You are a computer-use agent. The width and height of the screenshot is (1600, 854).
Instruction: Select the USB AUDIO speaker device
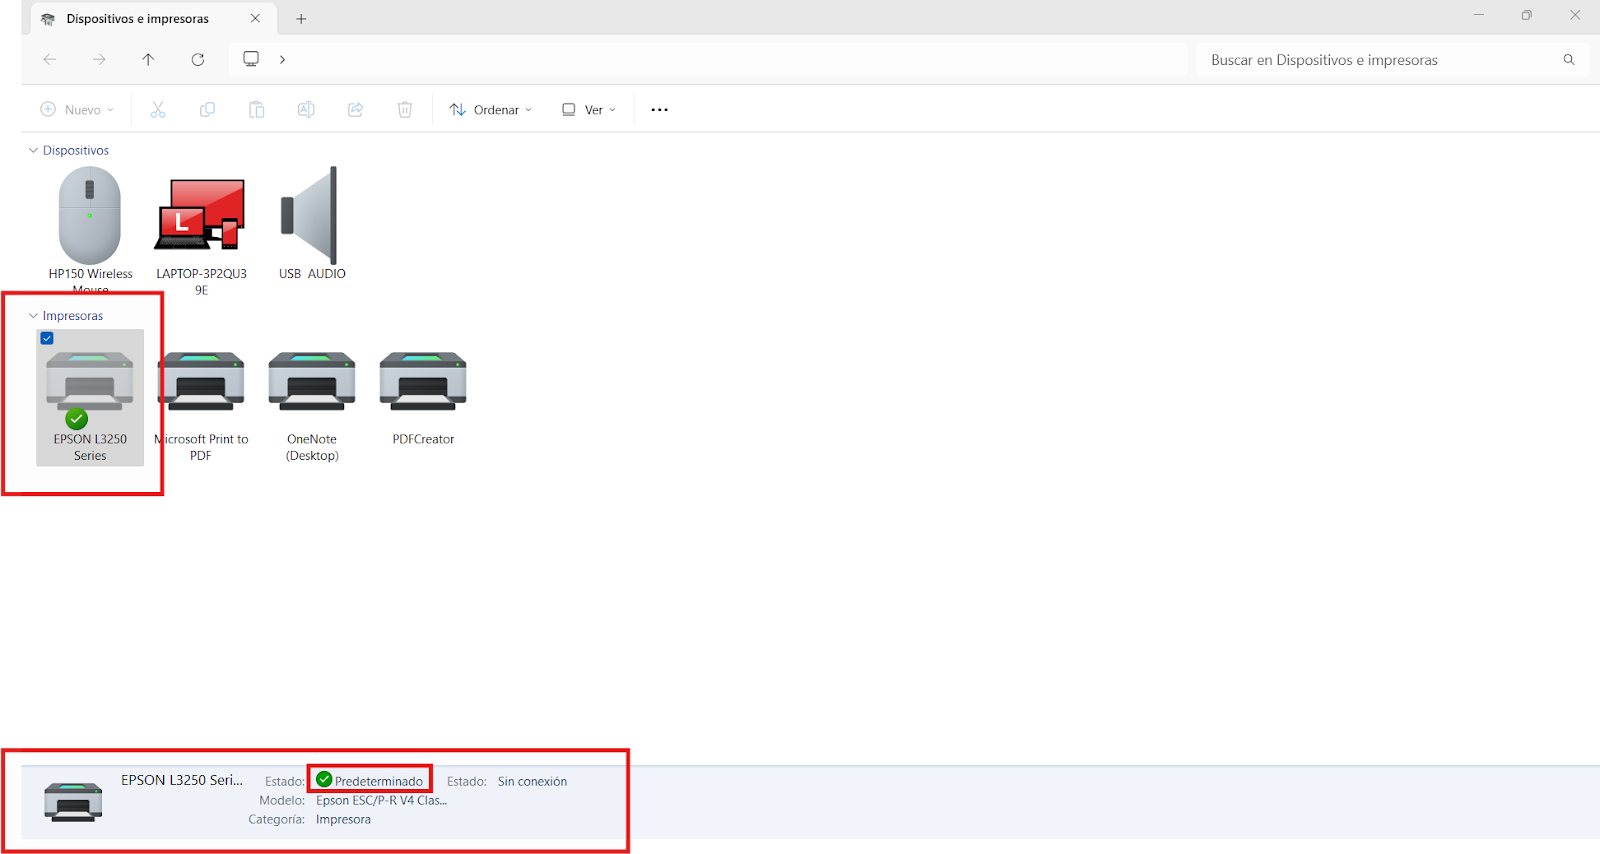coord(312,217)
